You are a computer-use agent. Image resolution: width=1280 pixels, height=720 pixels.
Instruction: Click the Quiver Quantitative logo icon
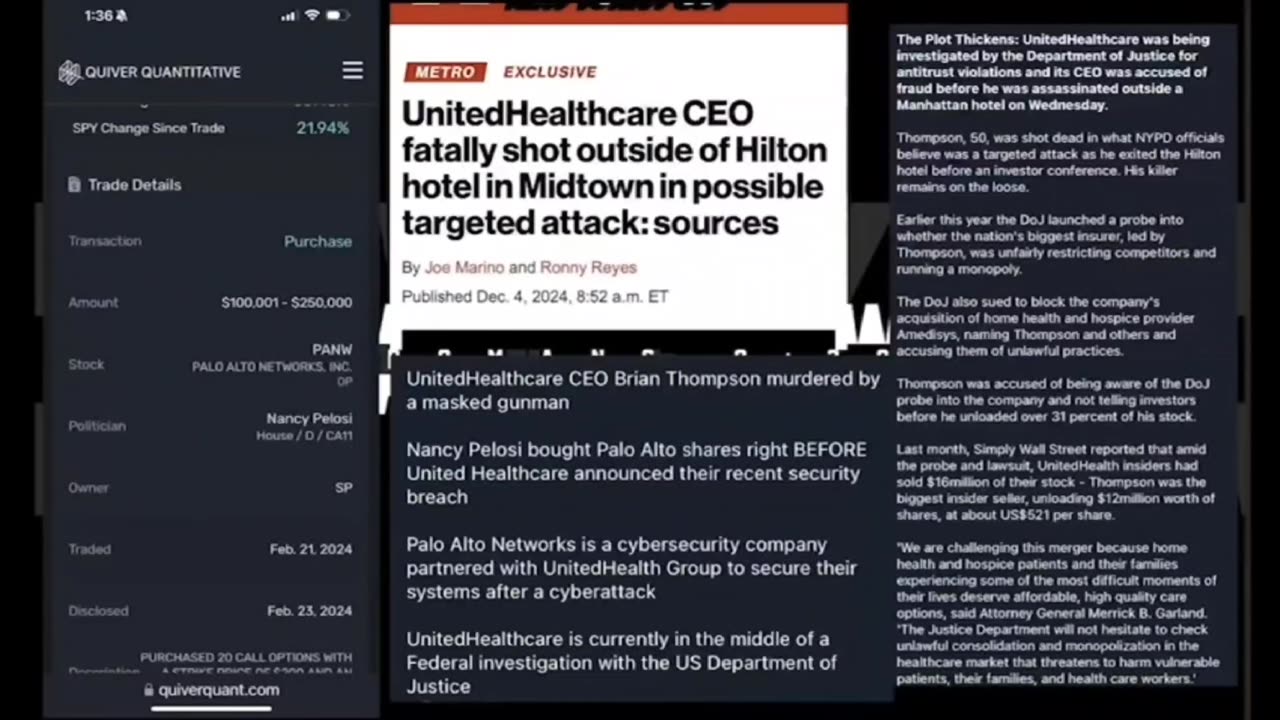(69, 72)
